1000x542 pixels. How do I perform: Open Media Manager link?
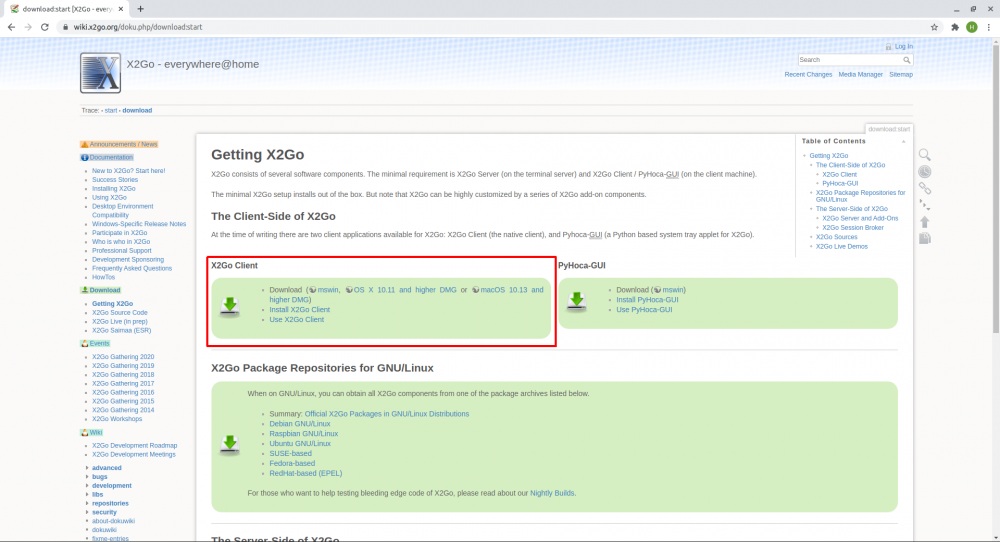click(x=860, y=75)
